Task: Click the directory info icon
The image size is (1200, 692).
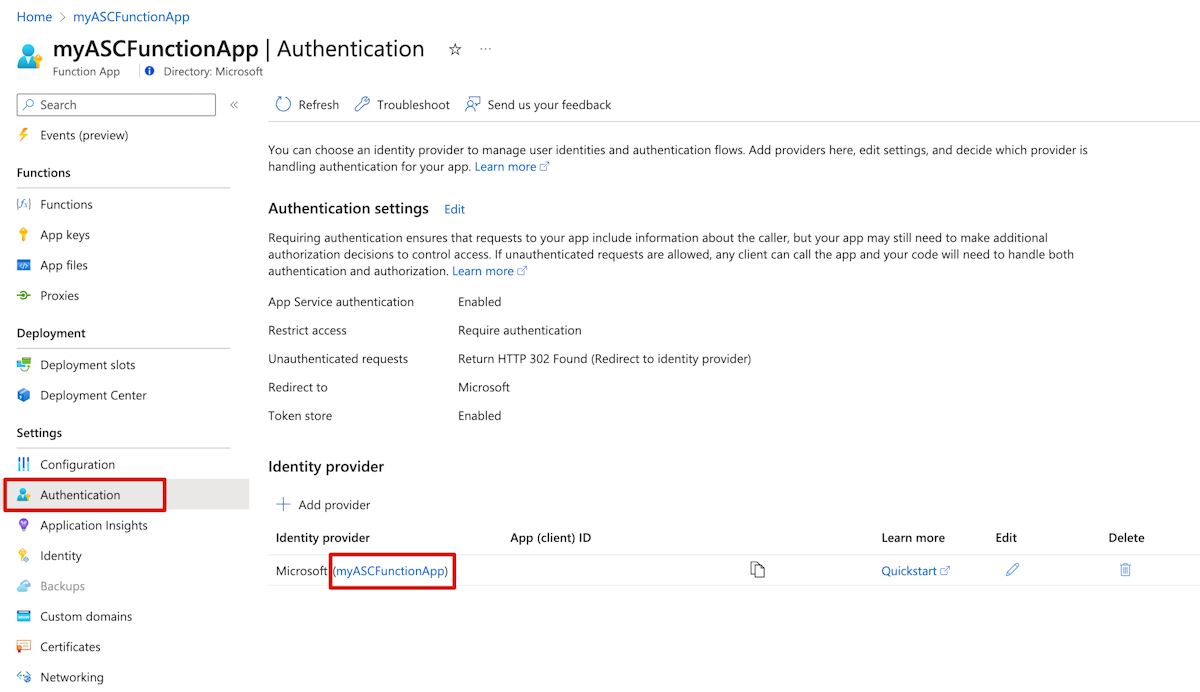Action: 150,72
